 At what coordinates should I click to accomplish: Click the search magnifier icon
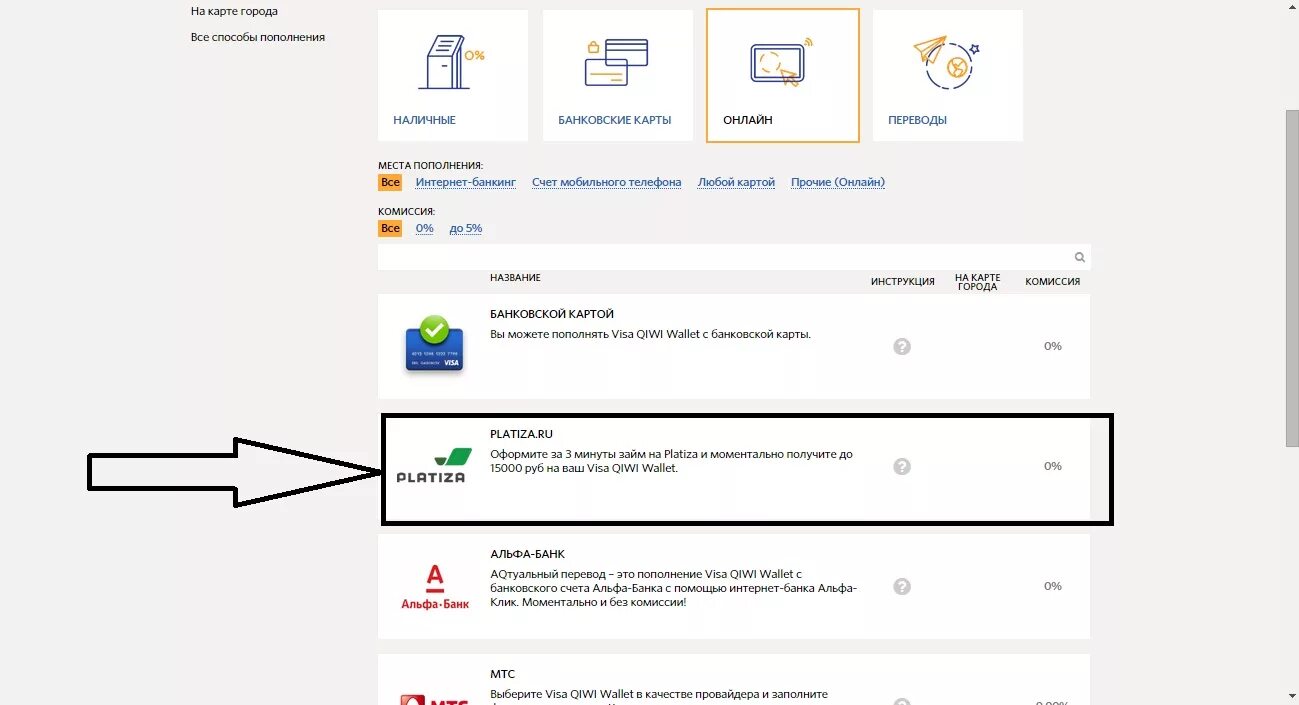click(x=1080, y=257)
